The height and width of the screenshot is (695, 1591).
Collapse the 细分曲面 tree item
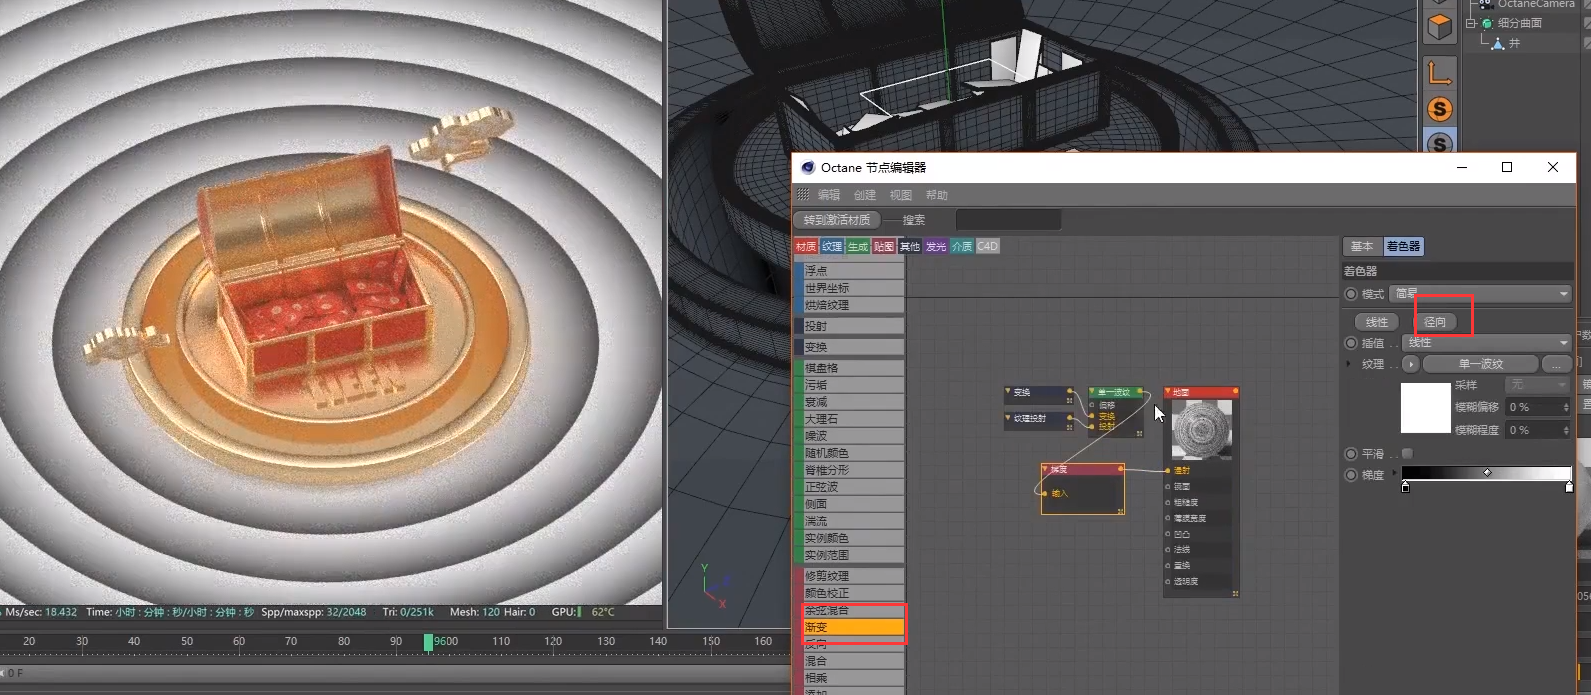[1471, 23]
